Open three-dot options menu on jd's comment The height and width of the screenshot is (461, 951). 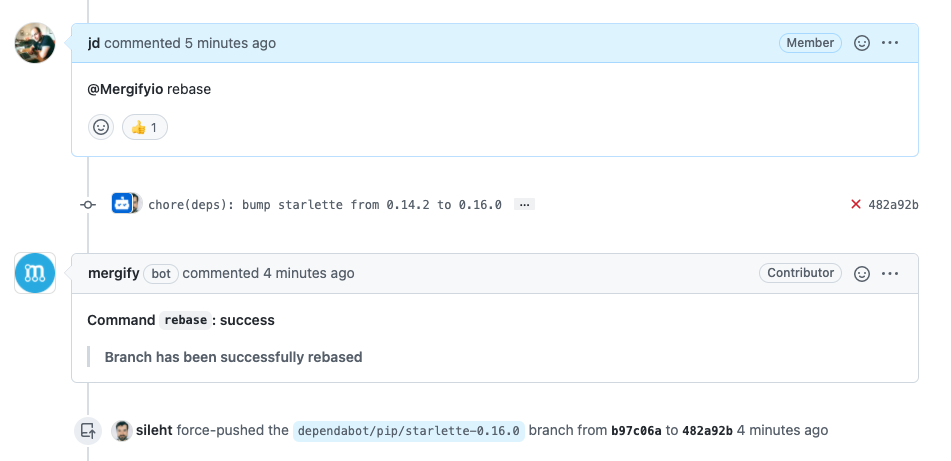click(x=890, y=43)
